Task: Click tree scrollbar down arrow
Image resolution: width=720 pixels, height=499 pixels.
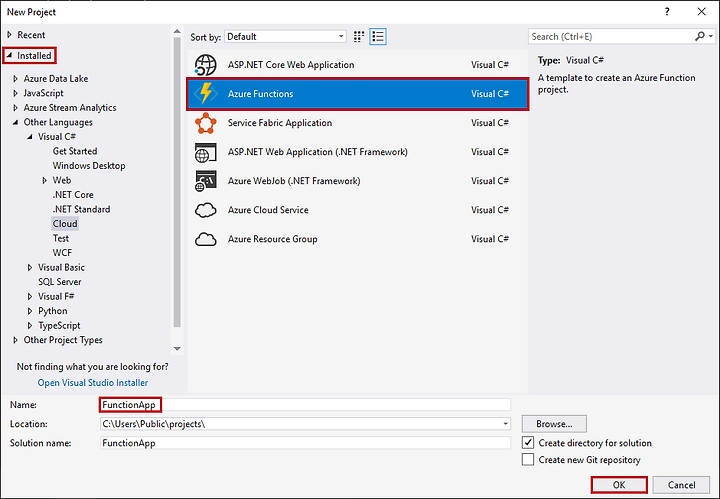Action: [177, 349]
